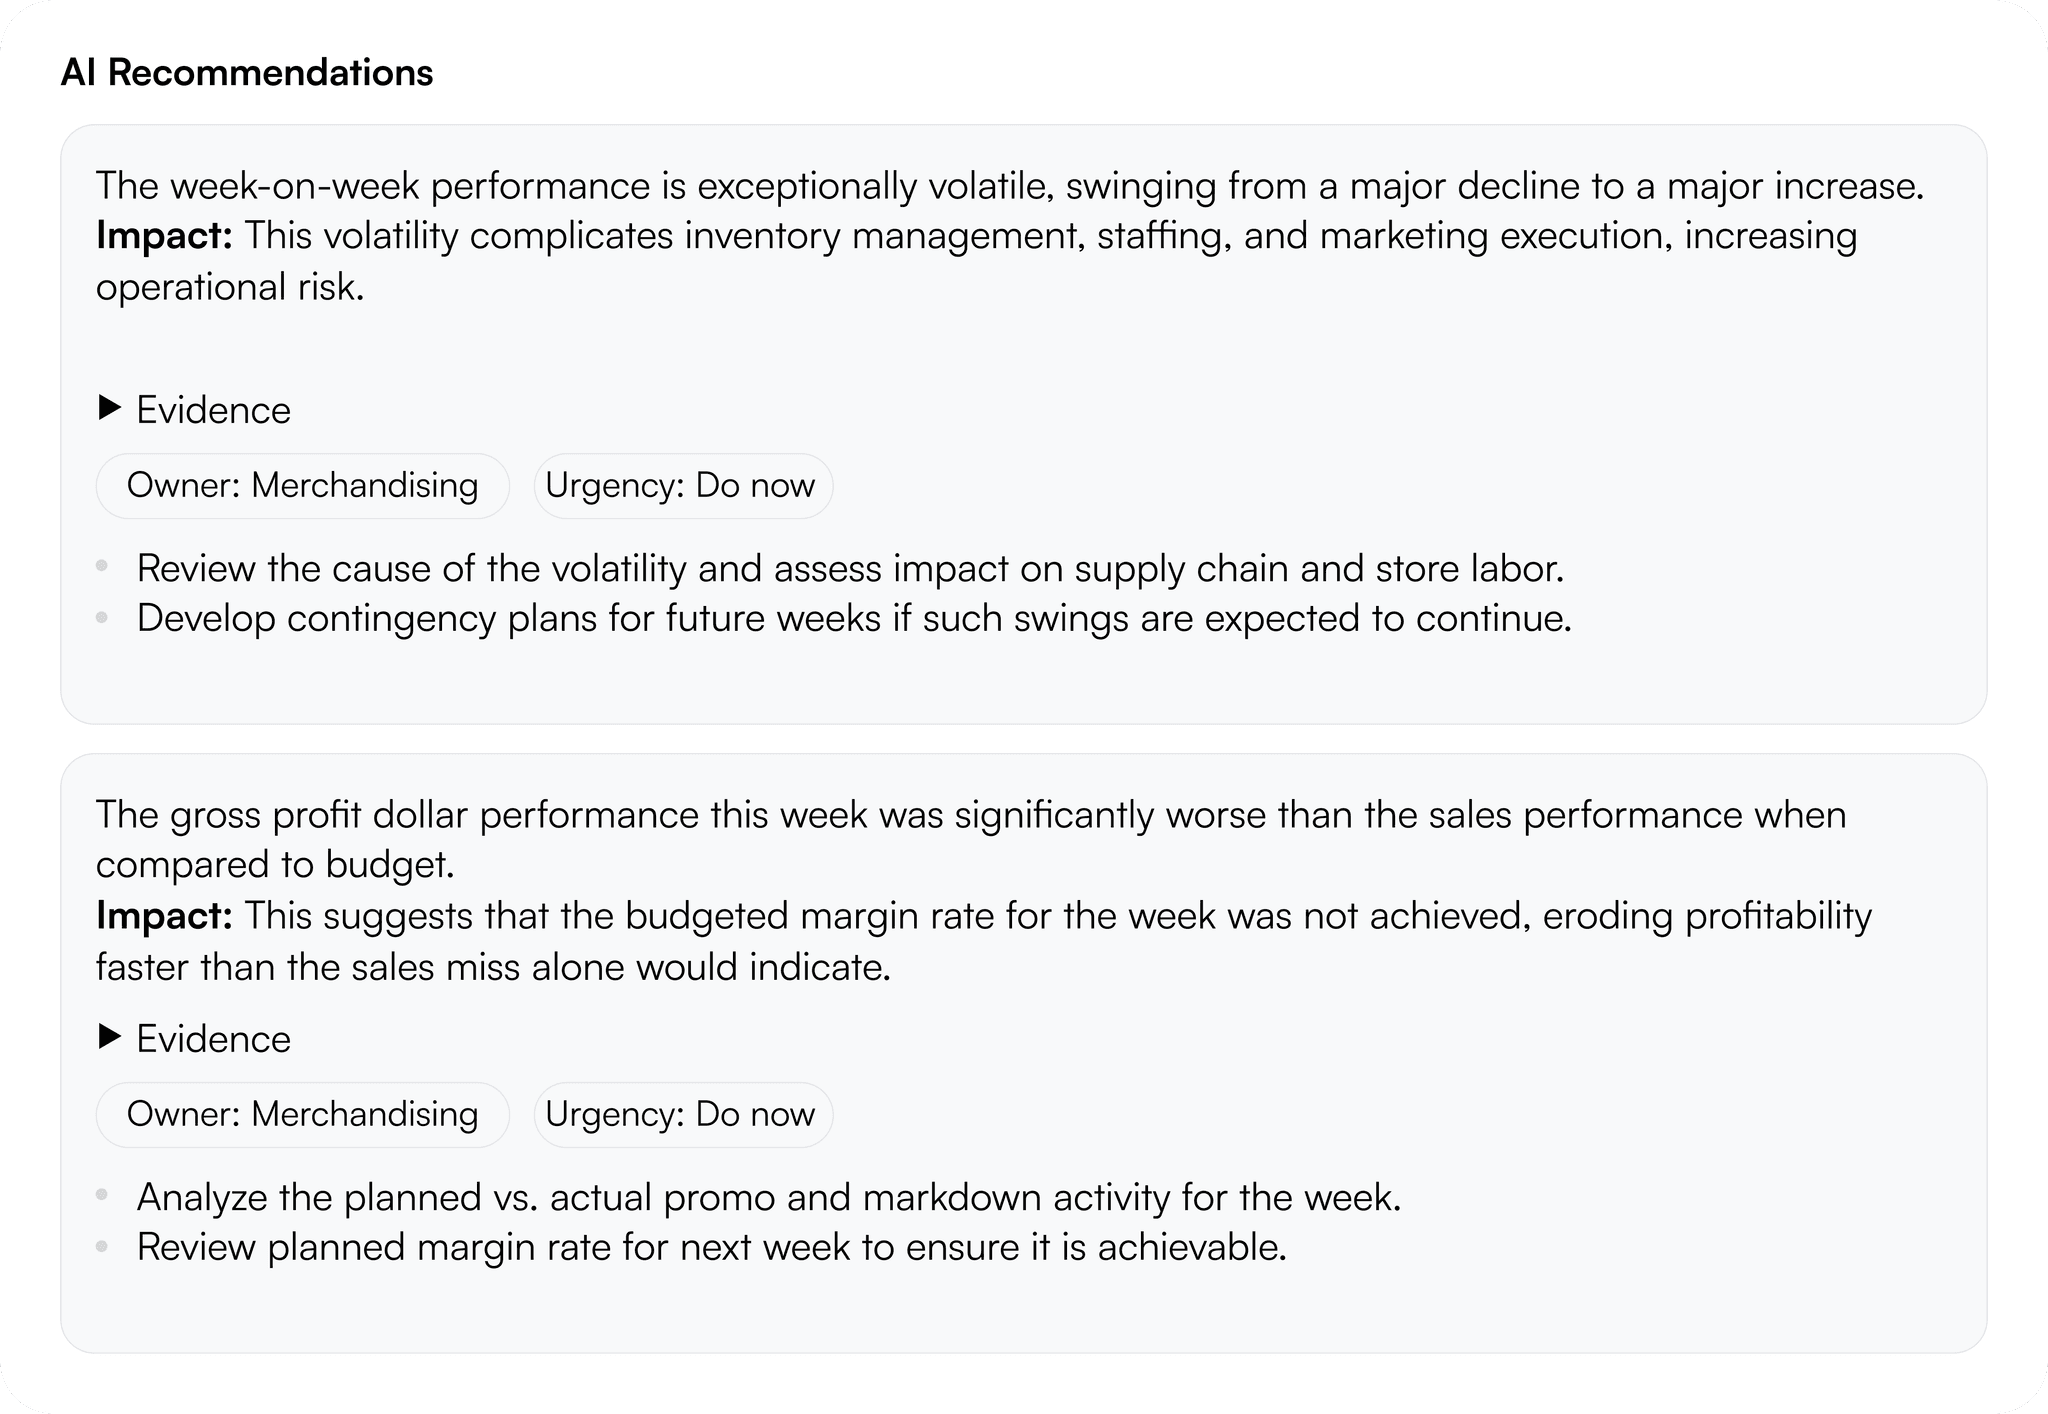The width and height of the screenshot is (2048, 1414).
Task: Click the Evidence label under the gross profit recommendation
Action: [213, 1039]
